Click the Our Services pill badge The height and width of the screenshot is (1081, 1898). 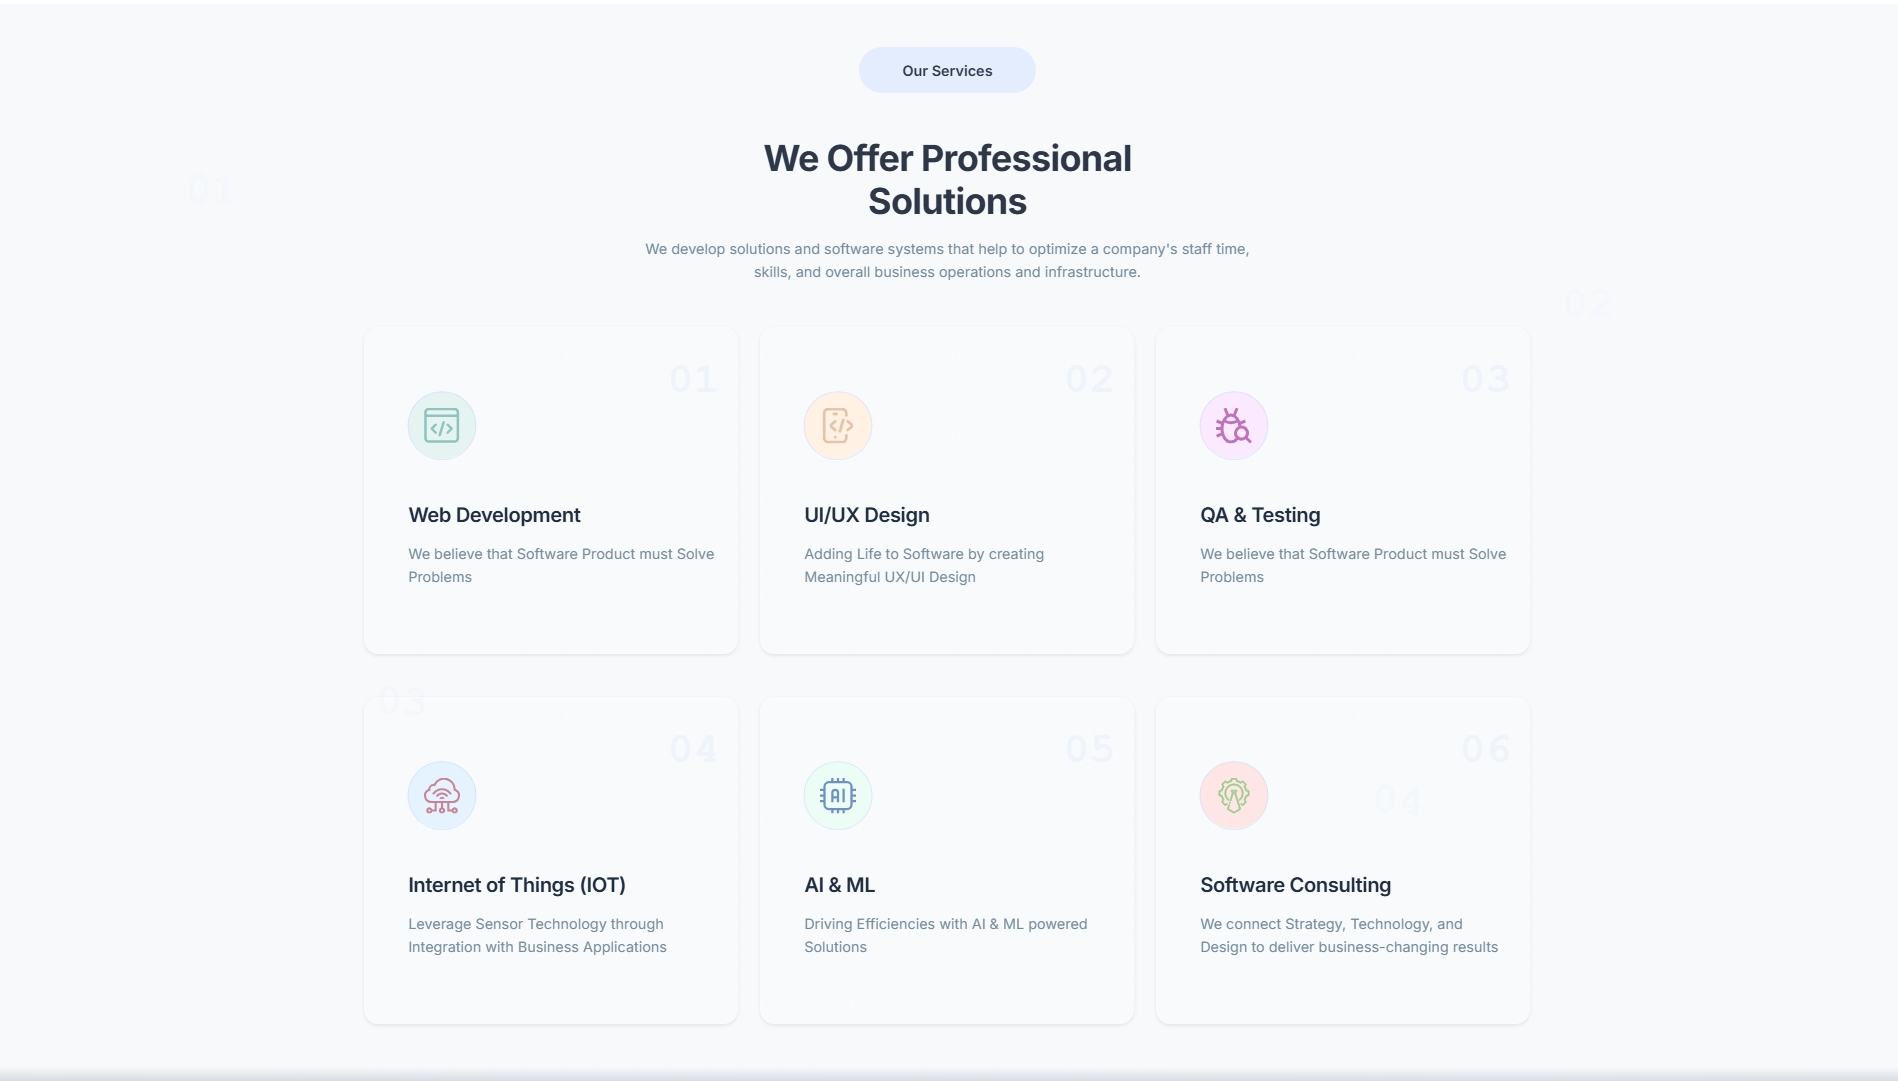coord(946,71)
